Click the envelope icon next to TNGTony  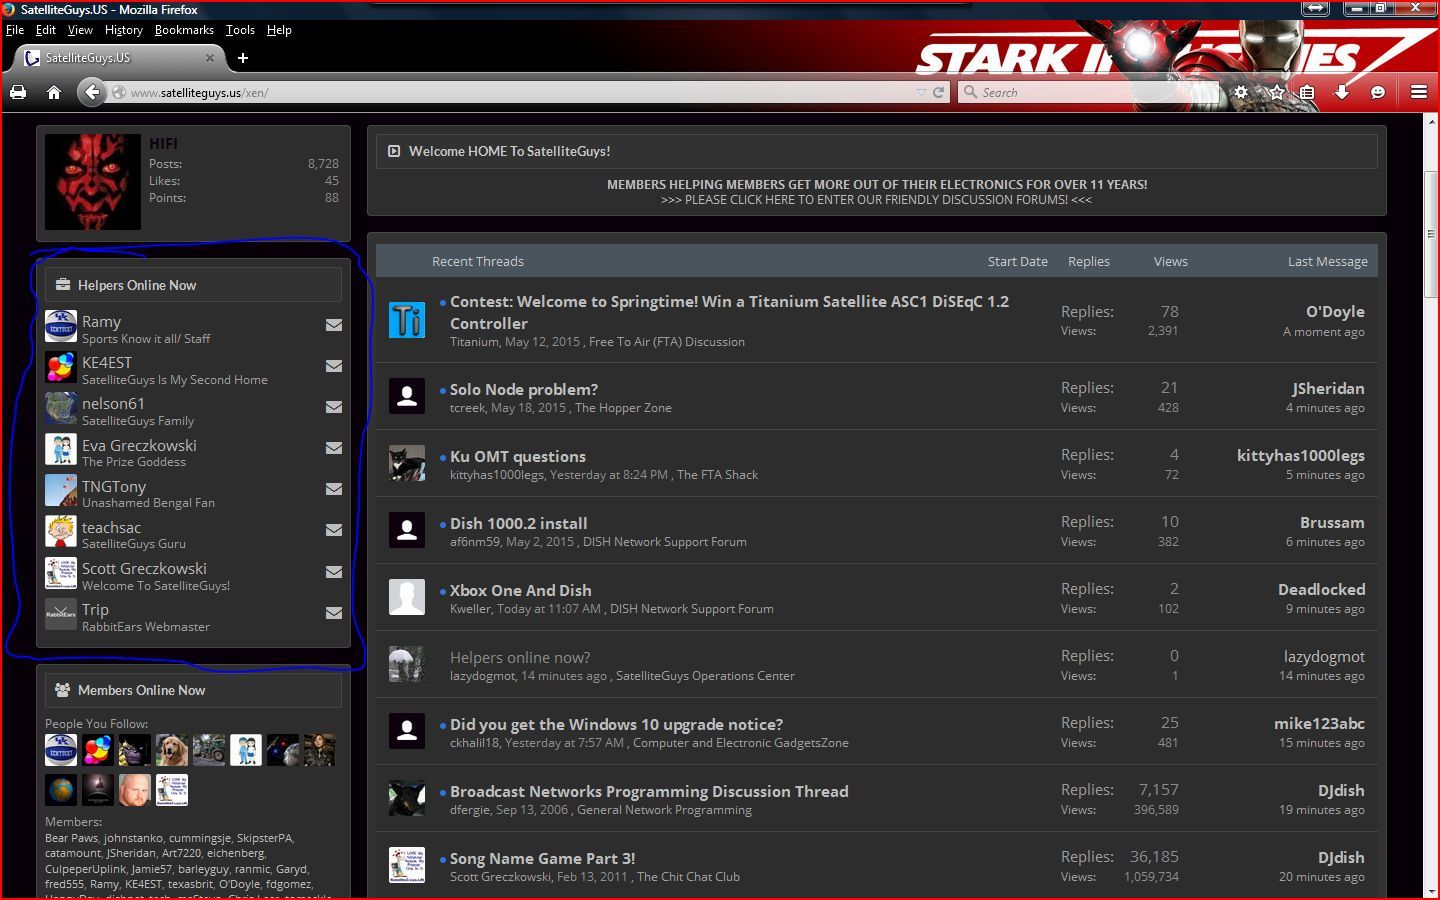tap(334, 489)
